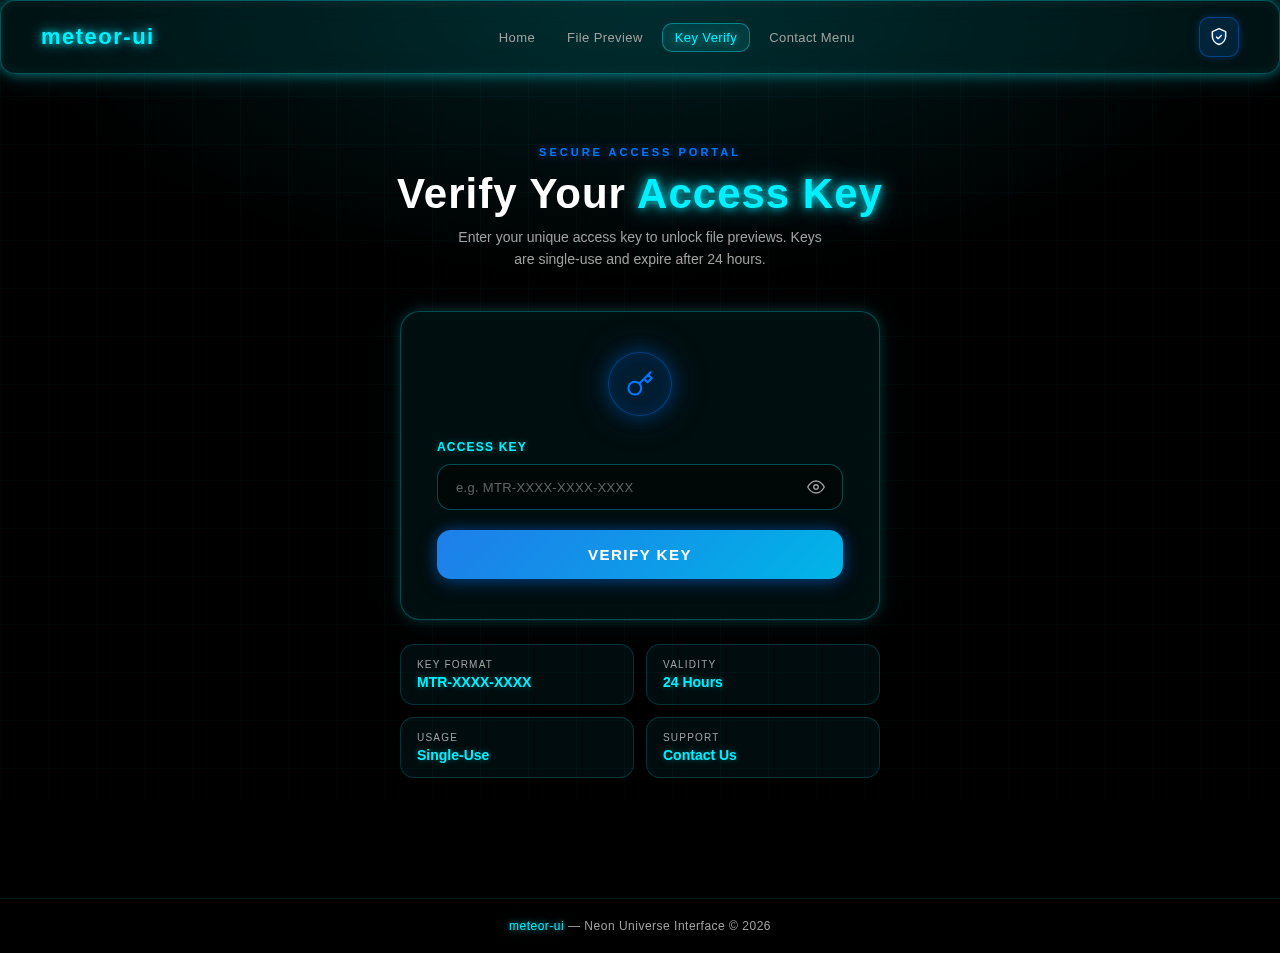Screen dimensions: 1280x953
Task: Click the shield icon in the header
Action: (x=1219, y=37)
